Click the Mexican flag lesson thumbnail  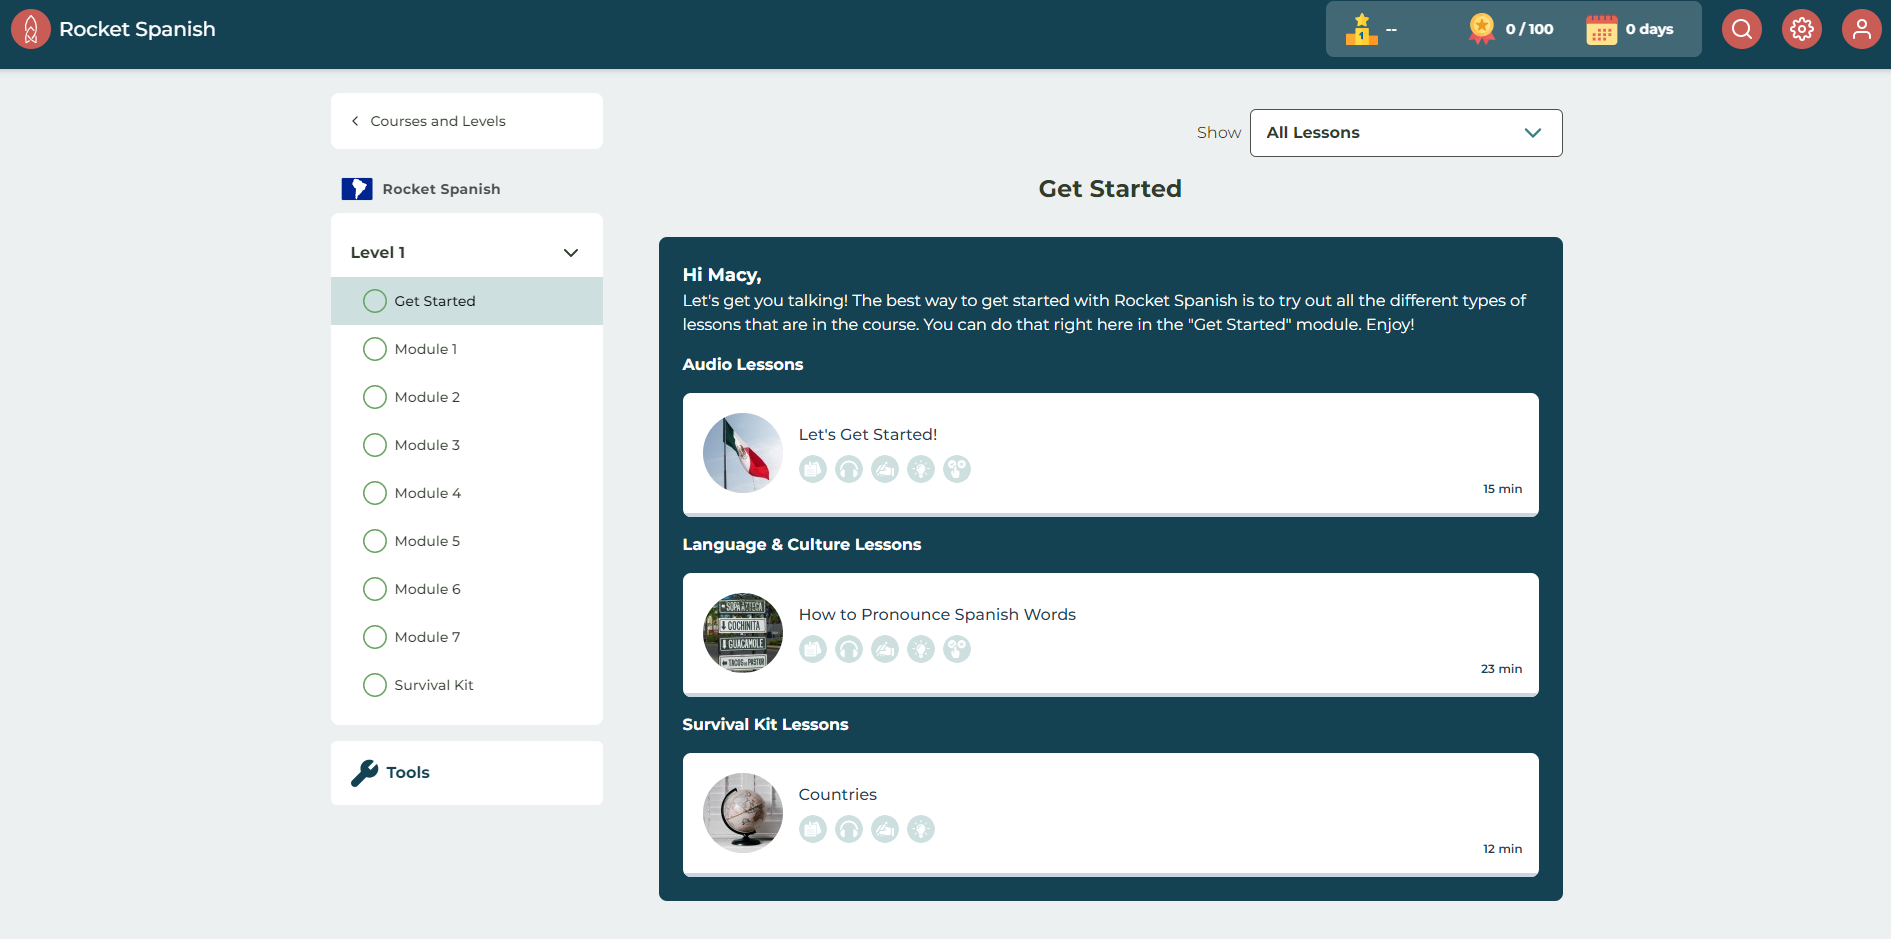click(x=742, y=453)
